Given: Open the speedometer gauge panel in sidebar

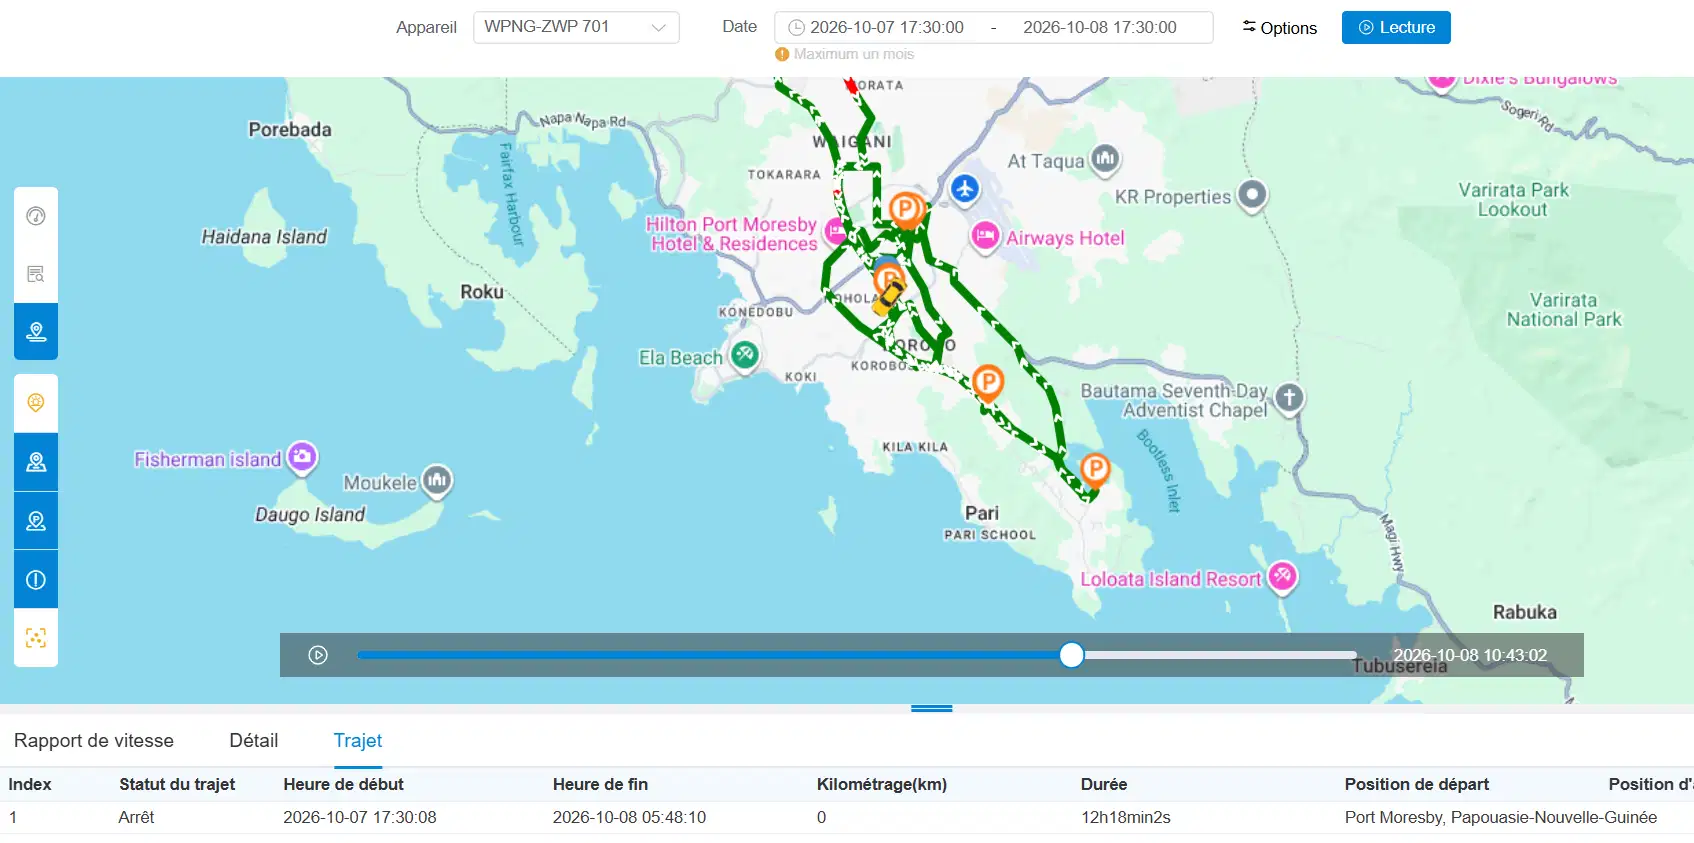Looking at the screenshot, I should click(x=36, y=216).
